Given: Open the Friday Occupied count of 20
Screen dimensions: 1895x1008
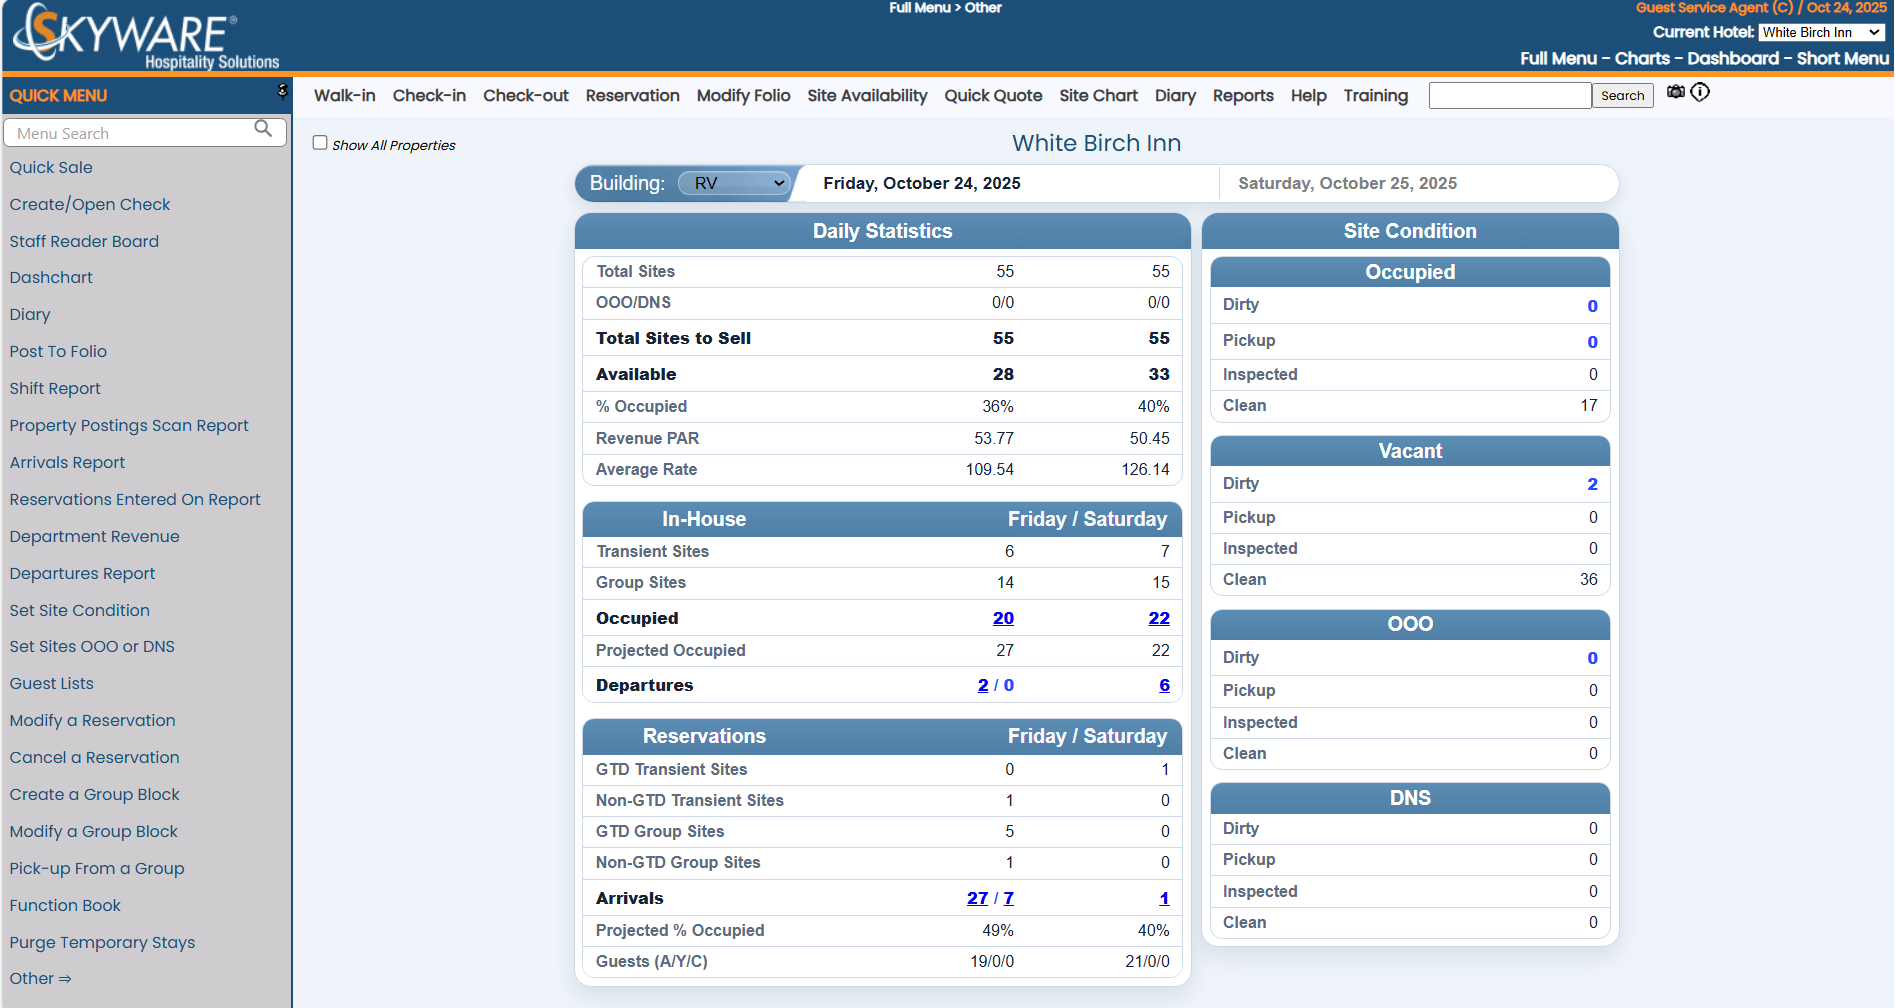Looking at the screenshot, I should pos(1003,618).
